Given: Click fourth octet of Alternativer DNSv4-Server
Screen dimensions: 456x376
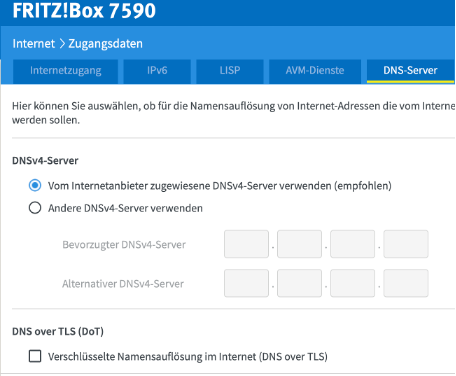Looking at the screenshot, I should tap(406, 283).
